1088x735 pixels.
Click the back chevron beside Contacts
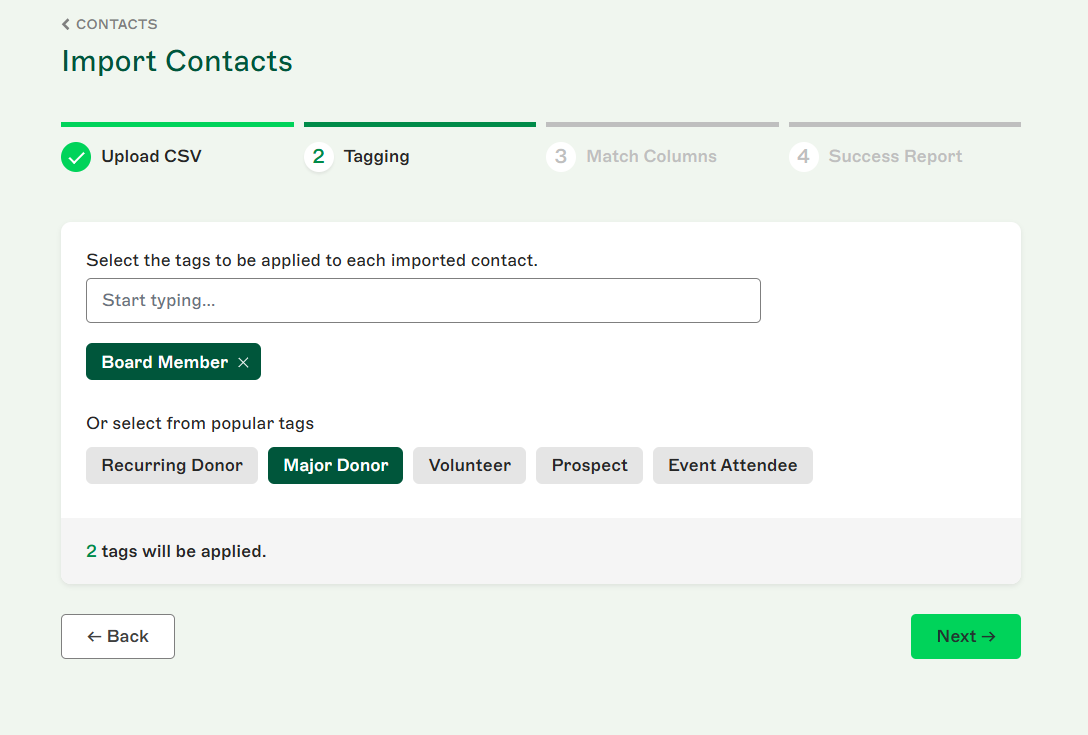(x=66, y=24)
